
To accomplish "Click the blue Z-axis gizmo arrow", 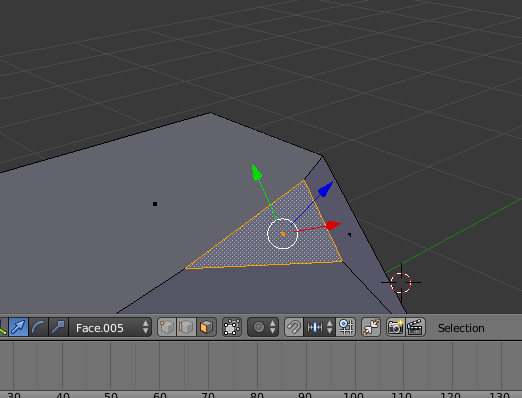I will click(x=326, y=189).
